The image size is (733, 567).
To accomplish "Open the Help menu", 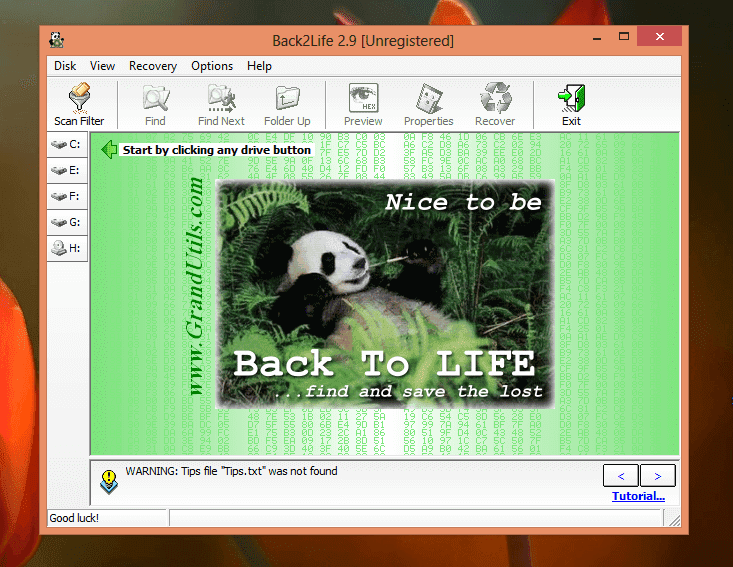I will 259,66.
